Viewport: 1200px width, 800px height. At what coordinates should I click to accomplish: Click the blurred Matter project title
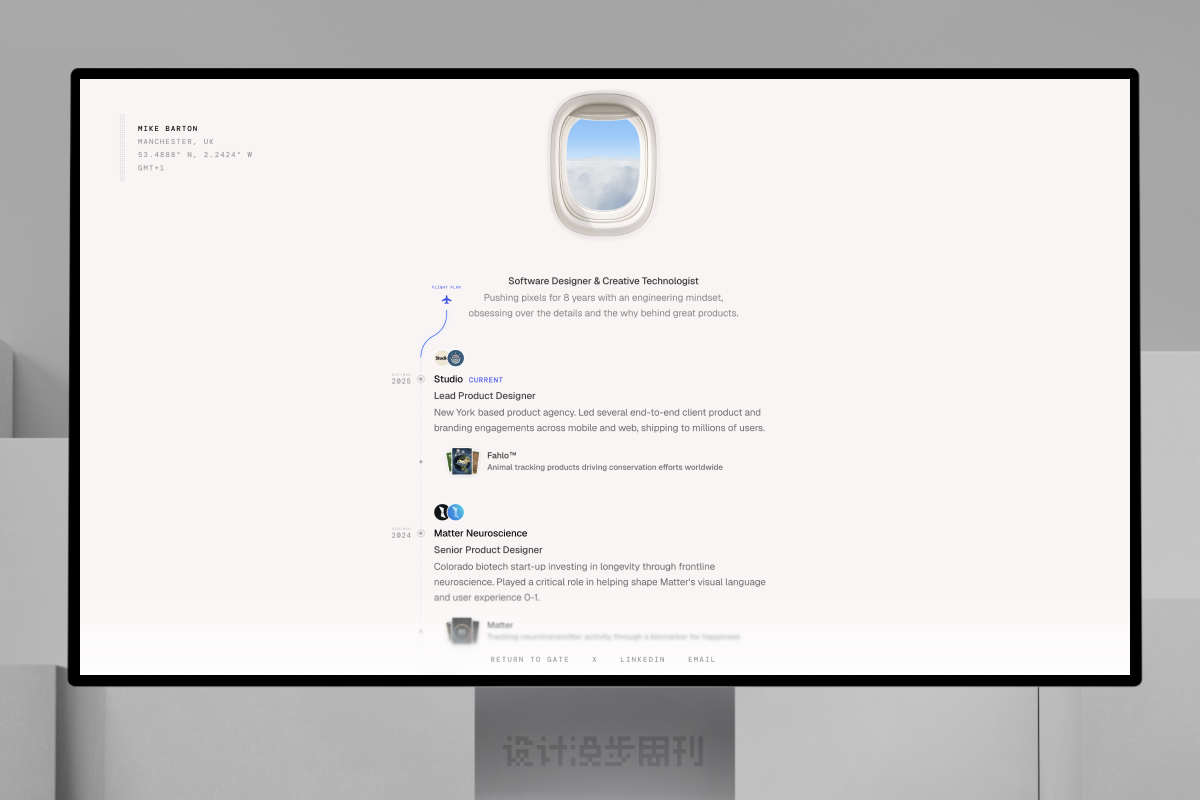(500, 625)
